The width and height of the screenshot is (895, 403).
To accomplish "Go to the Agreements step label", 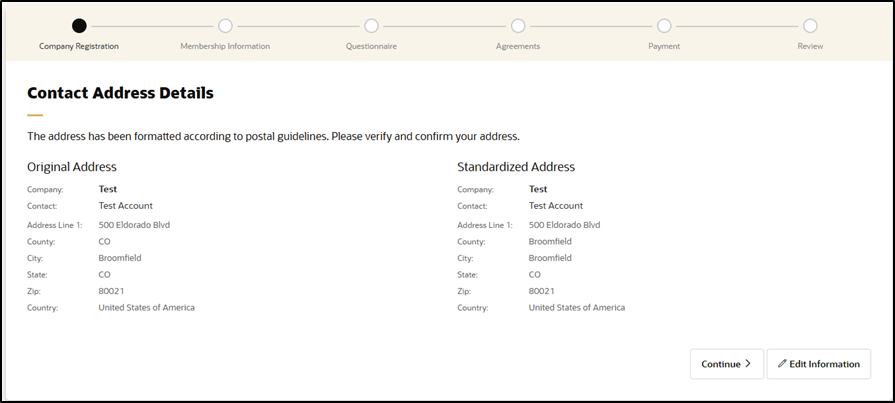I will coord(518,46).
